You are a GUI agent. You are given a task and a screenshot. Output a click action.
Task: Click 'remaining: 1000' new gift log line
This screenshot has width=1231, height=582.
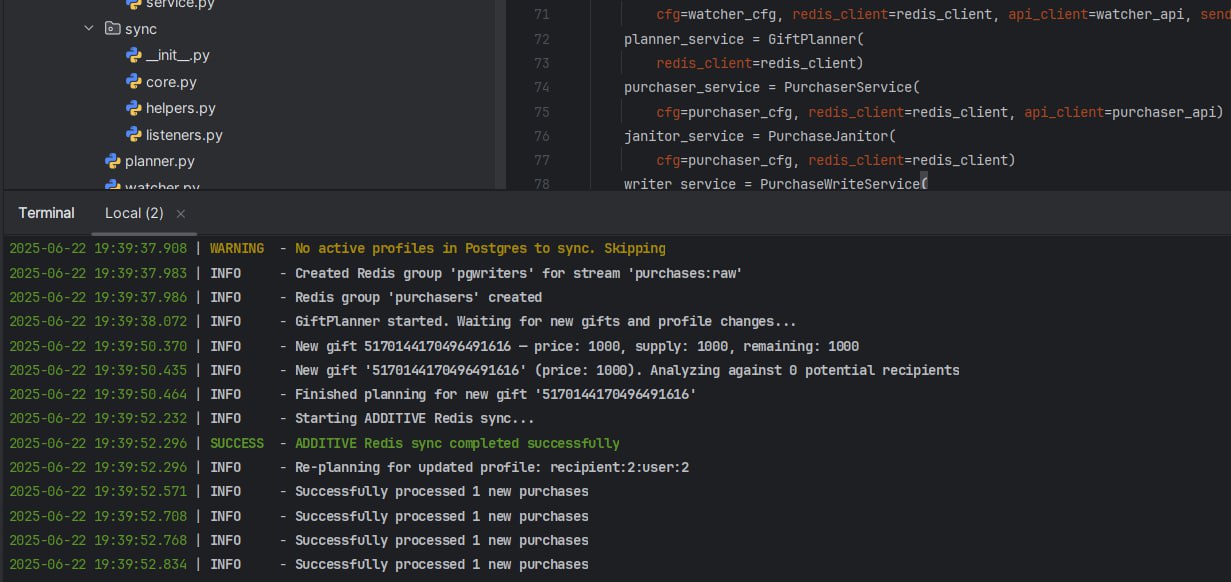[577, 346]
